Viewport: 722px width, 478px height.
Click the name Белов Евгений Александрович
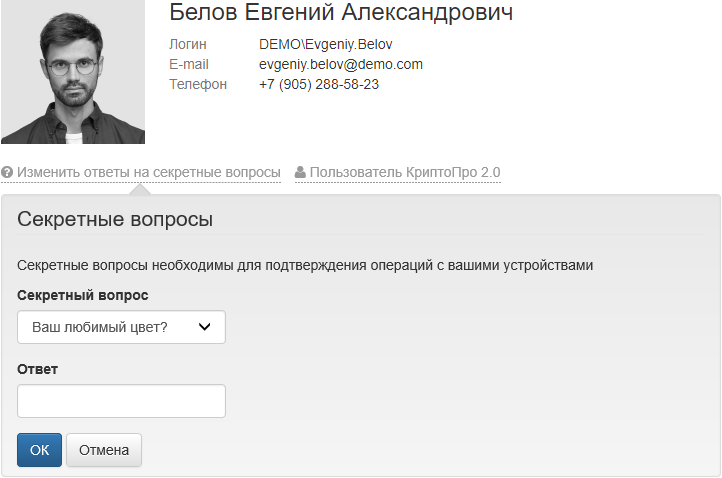[x=341, y=13]
